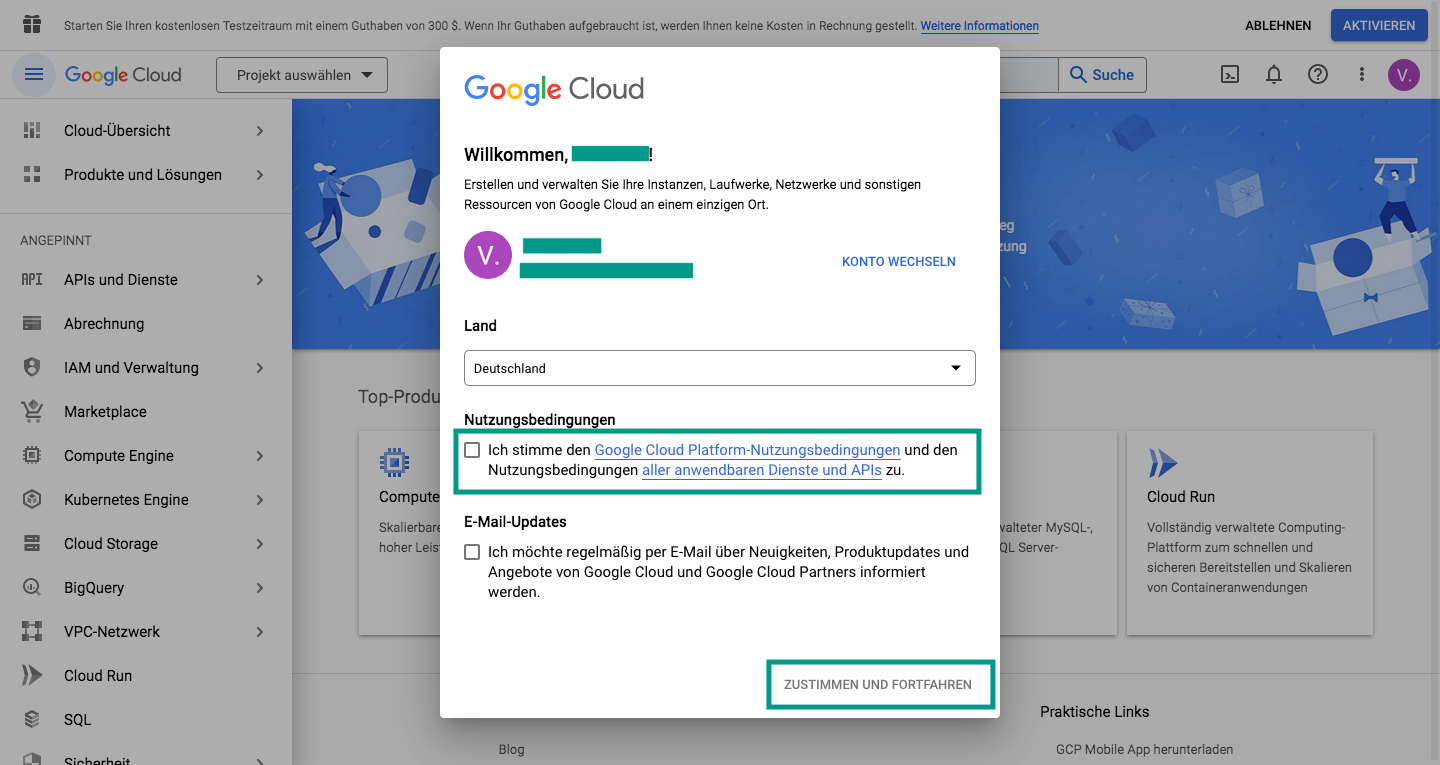Expand Kubernetes Engine chevron

point(260,500)
